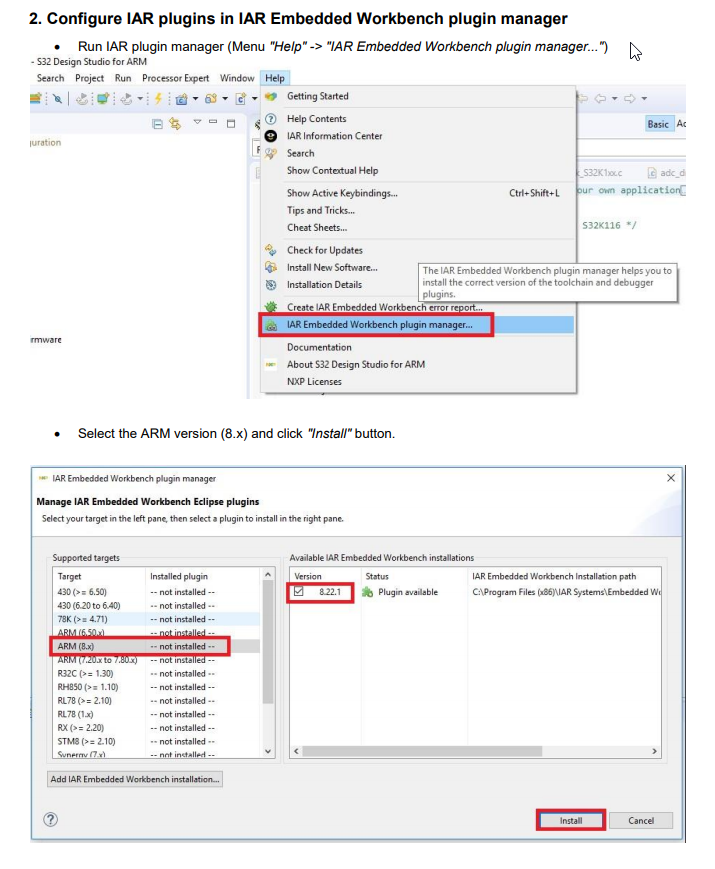Viewport: 715px width, 869px height.
Task: Click the installations scroll right arrow
Action: [x=655, y=751]
